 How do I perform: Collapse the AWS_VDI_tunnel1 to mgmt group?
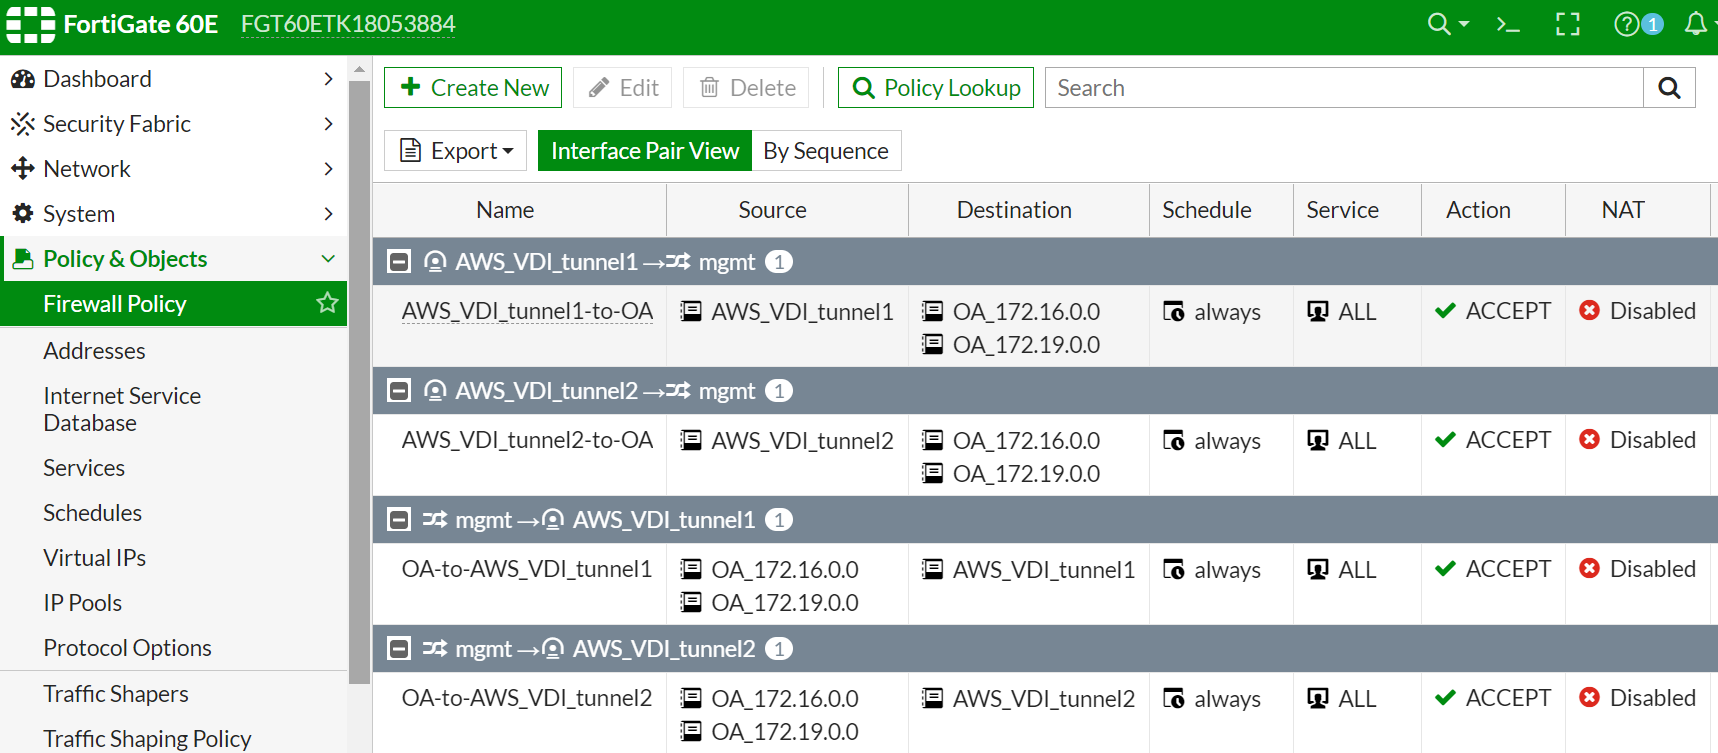click(399, 262)
